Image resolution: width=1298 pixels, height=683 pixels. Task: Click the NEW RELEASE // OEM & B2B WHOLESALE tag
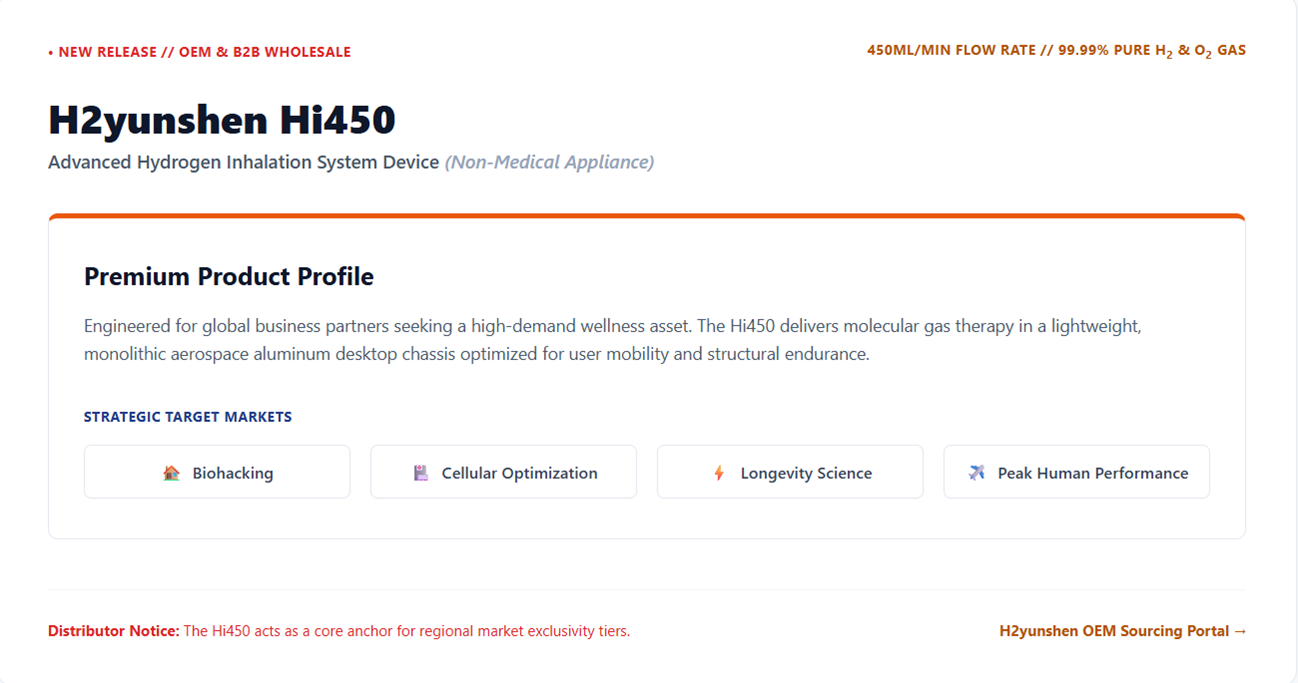[x=200, y=52]
